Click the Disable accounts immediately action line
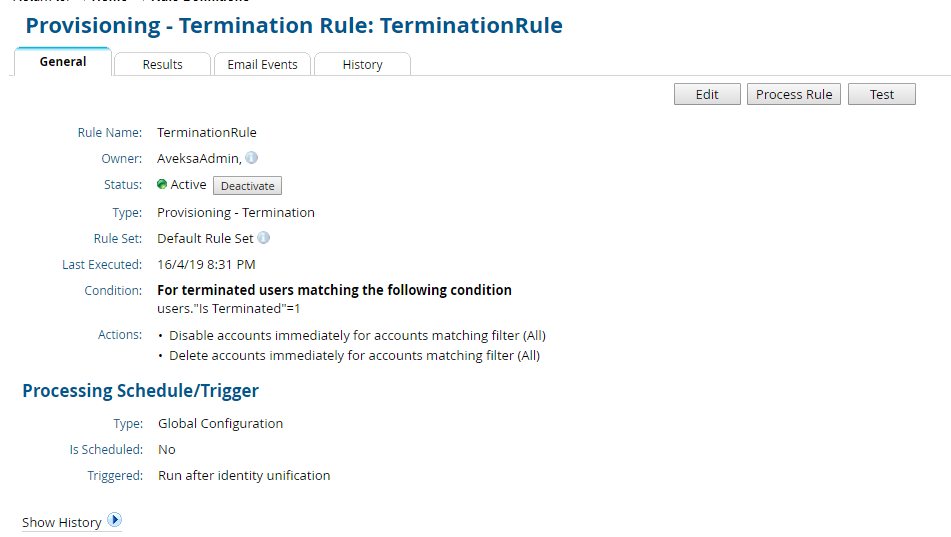This screenshot has width=951, height=537. tap(357, 335)
